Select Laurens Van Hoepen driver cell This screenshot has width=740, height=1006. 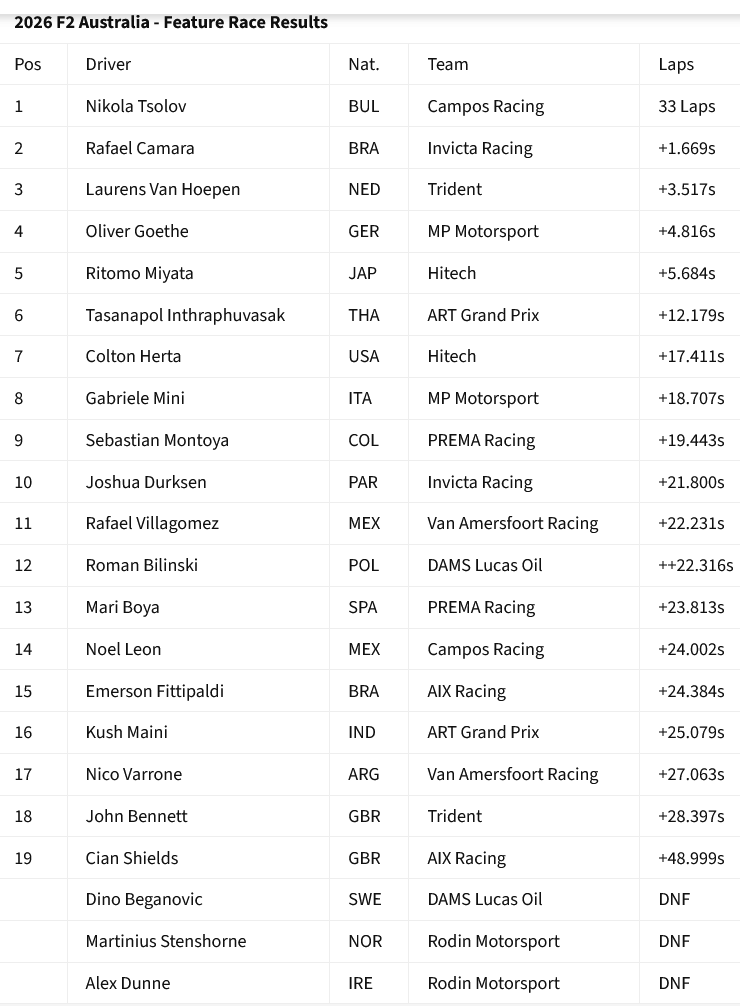coord(163,189)
